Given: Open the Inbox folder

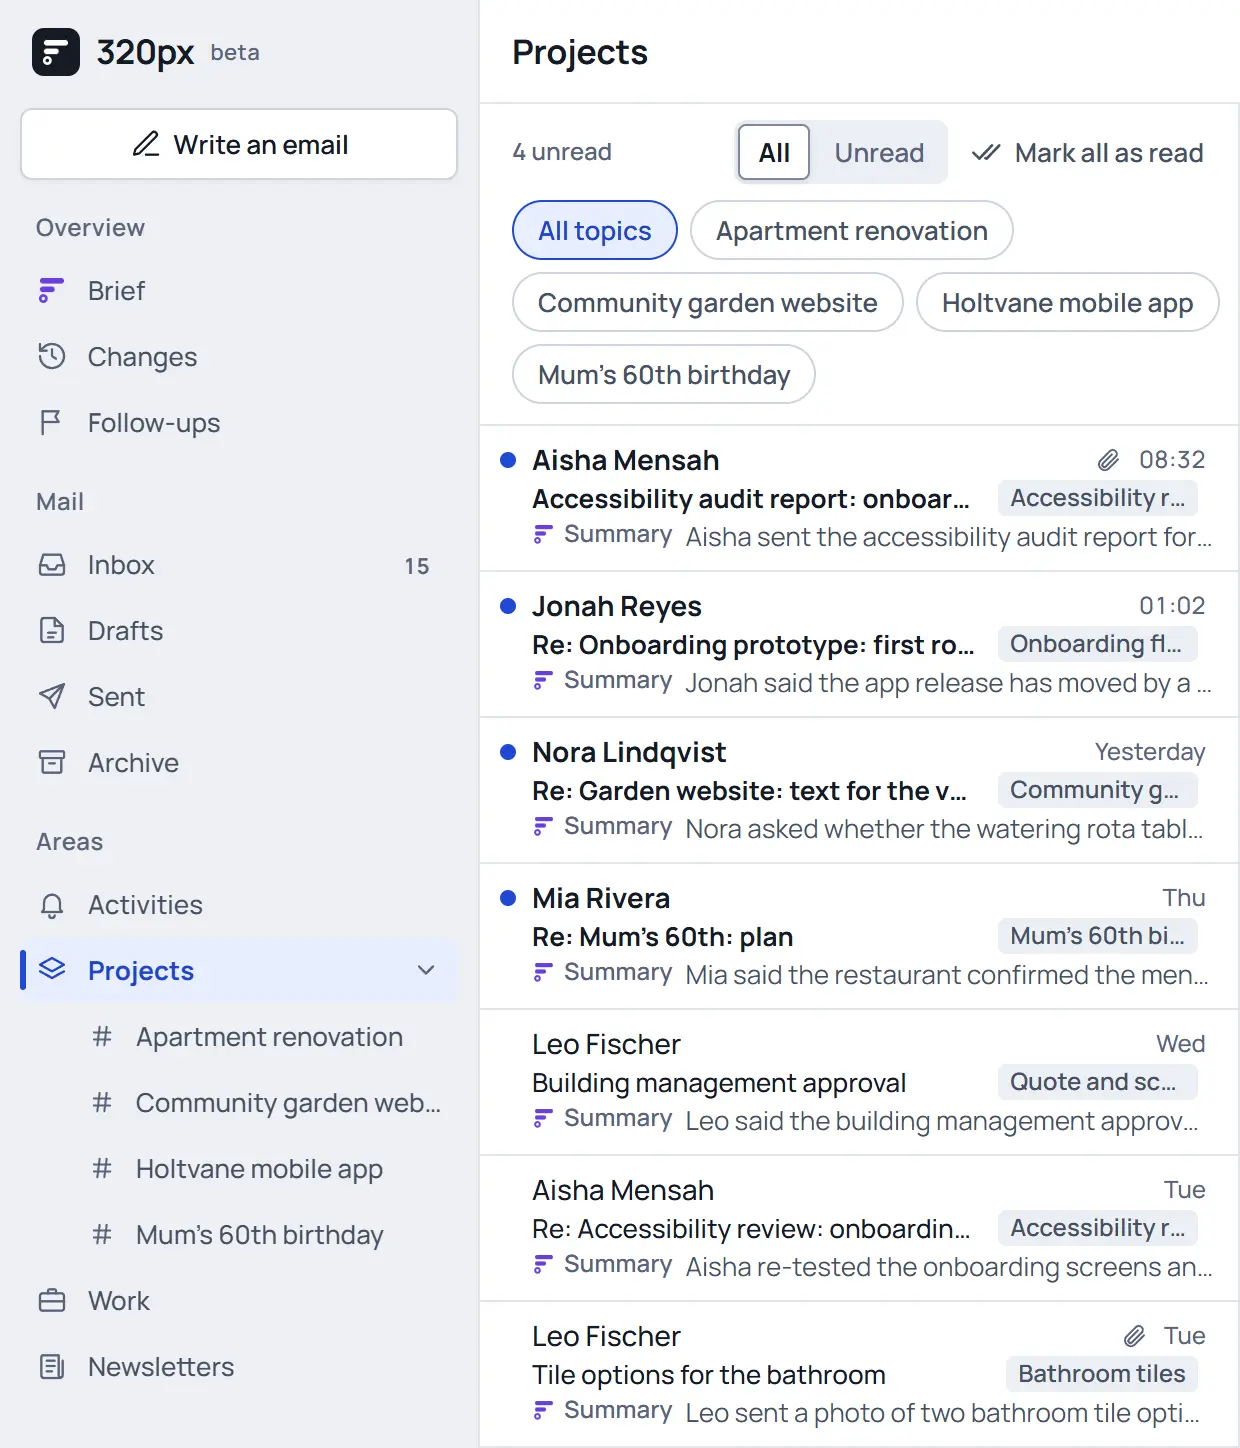Looking at the screenshot, I should [239, 565].
